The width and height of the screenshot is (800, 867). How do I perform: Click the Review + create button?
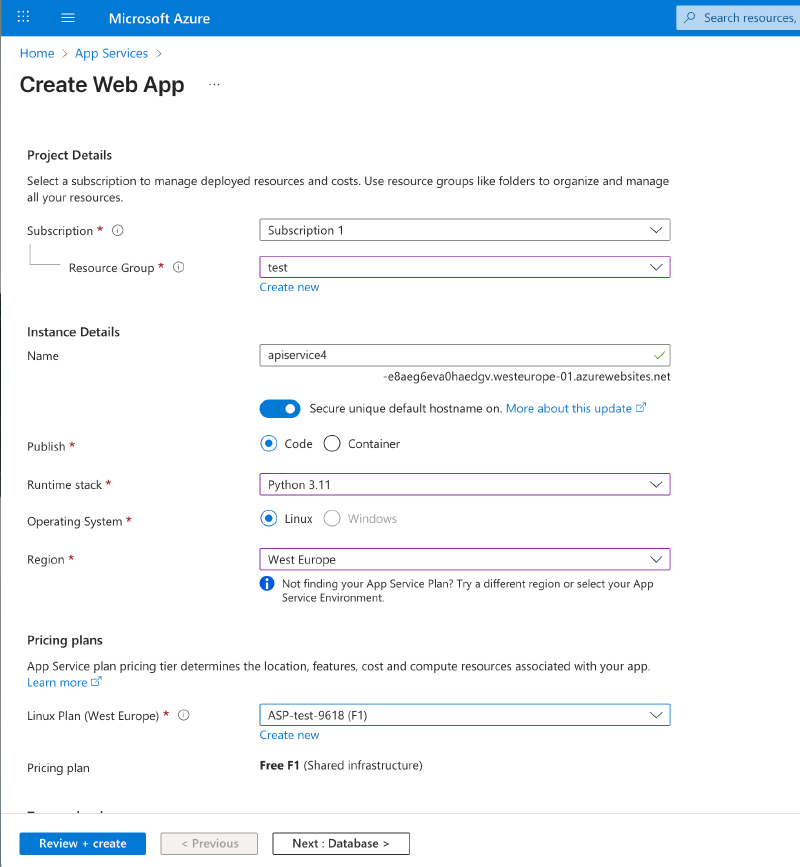tap(83, 843)
